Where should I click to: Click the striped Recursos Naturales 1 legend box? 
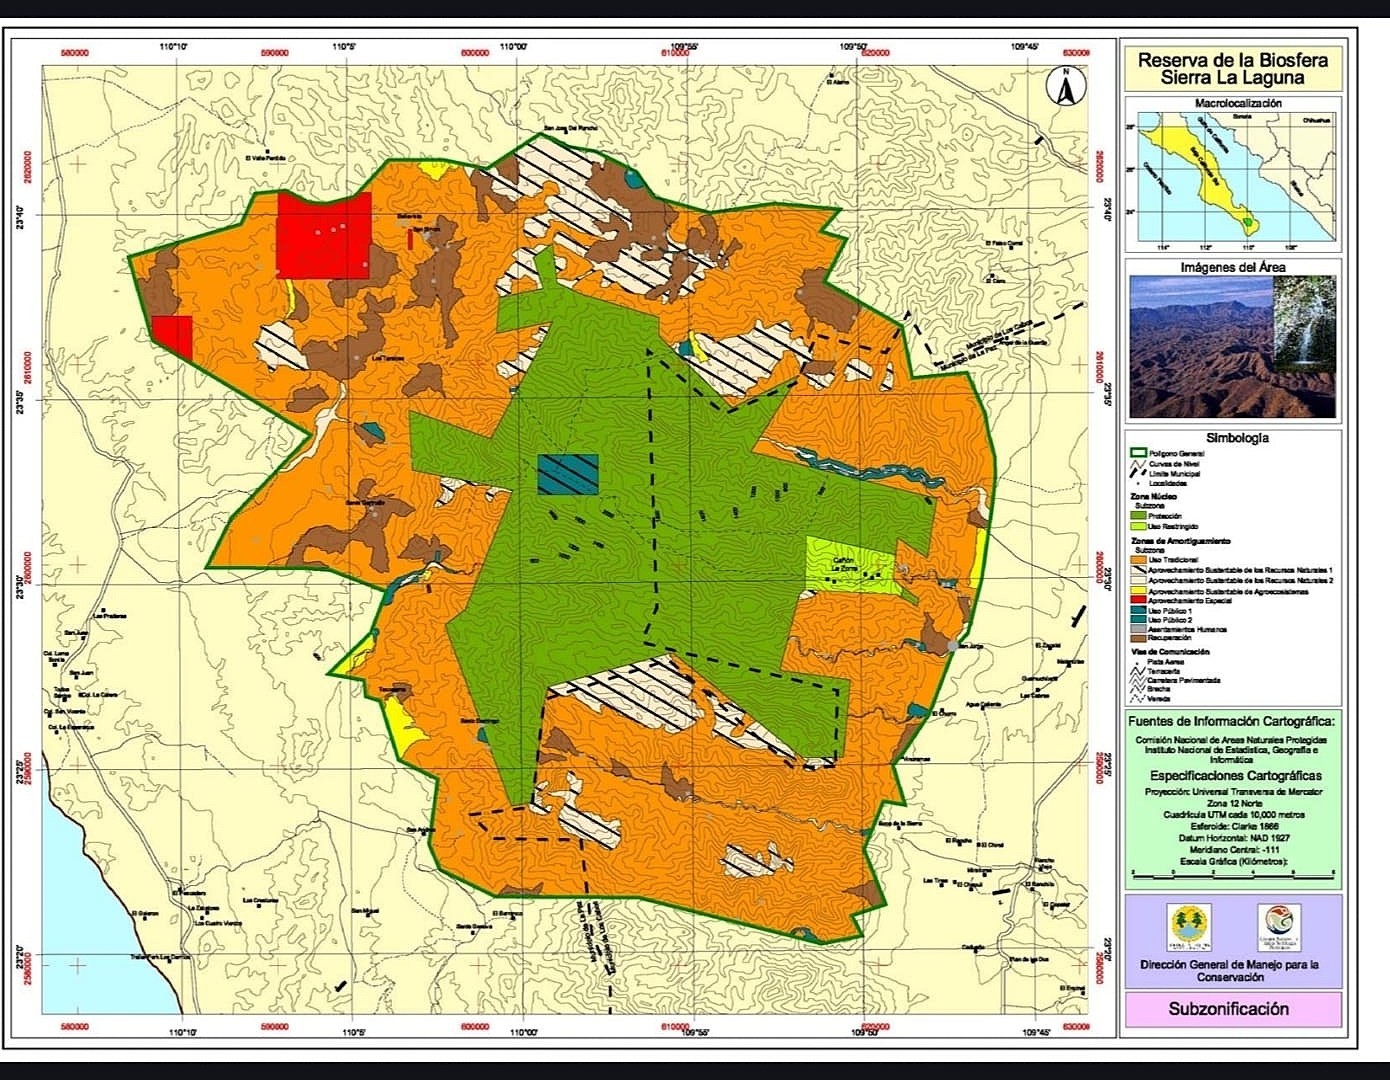pyautogui.click(x=1137, y=570)
